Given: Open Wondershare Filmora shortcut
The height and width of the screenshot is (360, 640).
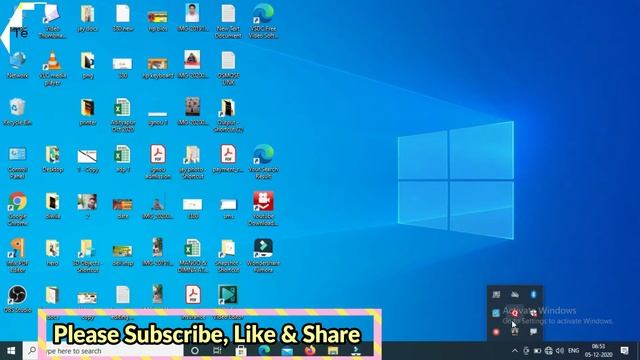Looking at the screenshot, I should [263, 256].
